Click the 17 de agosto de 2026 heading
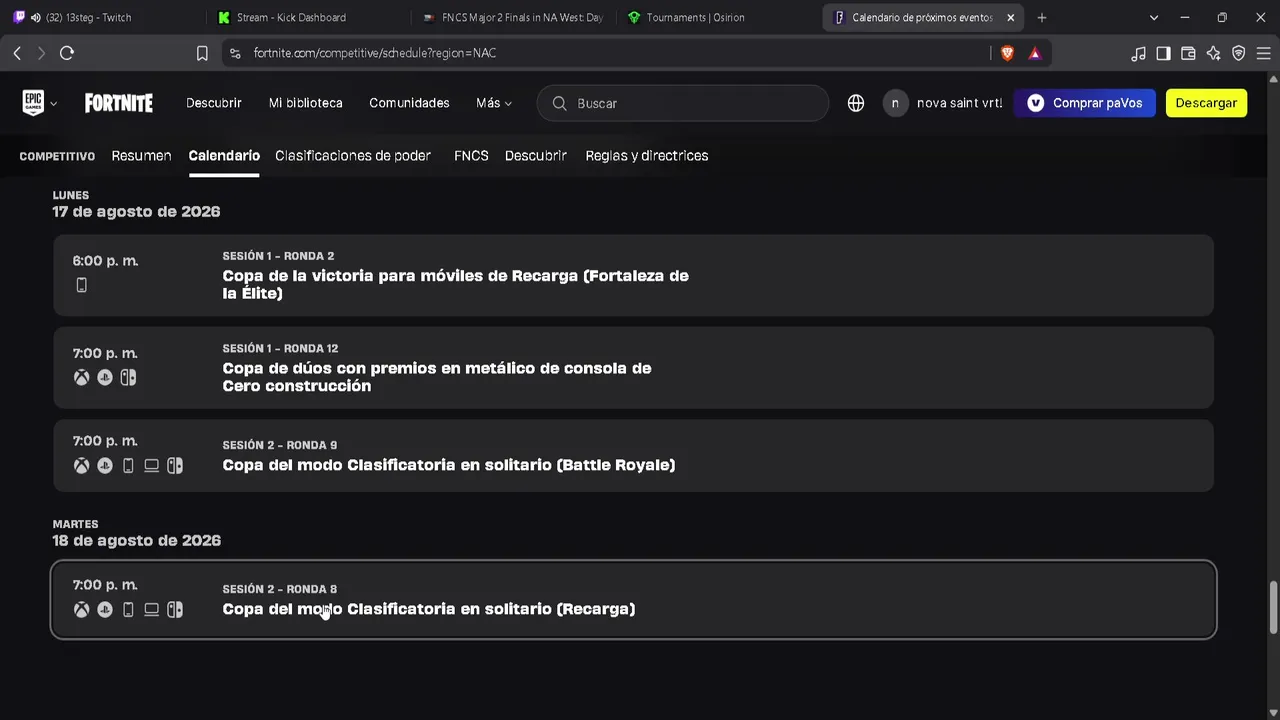This screenshot has height=720, width=1280. click(x=136, y=212)
